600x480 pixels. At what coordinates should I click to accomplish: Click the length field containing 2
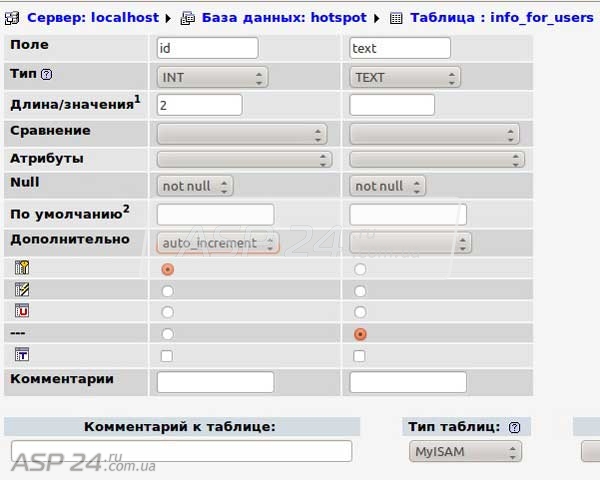click(x=200, y=105)
